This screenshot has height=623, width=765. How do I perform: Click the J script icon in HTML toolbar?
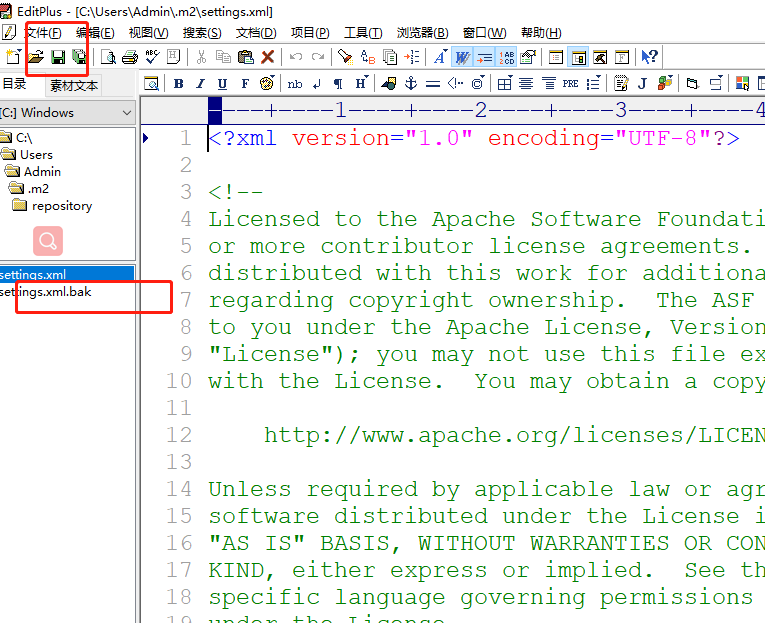(643, 84)
